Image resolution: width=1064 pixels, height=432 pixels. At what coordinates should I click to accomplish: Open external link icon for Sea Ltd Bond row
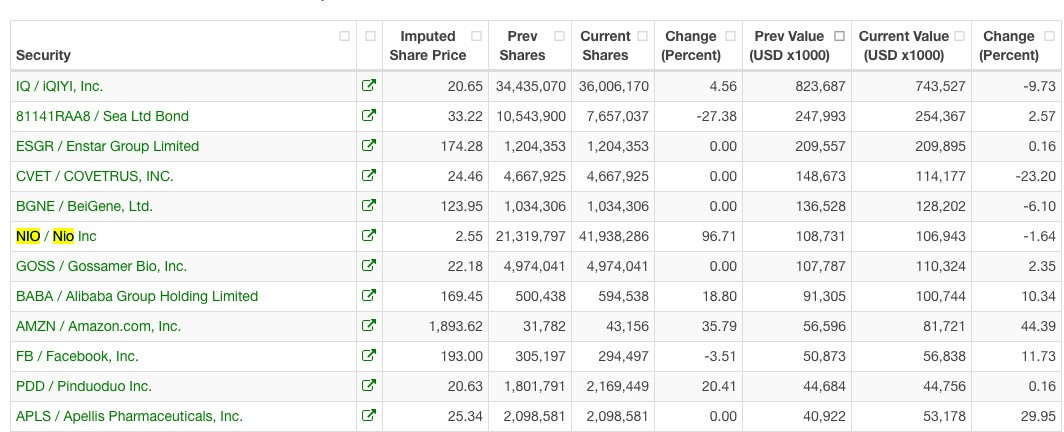click(368, 116)
